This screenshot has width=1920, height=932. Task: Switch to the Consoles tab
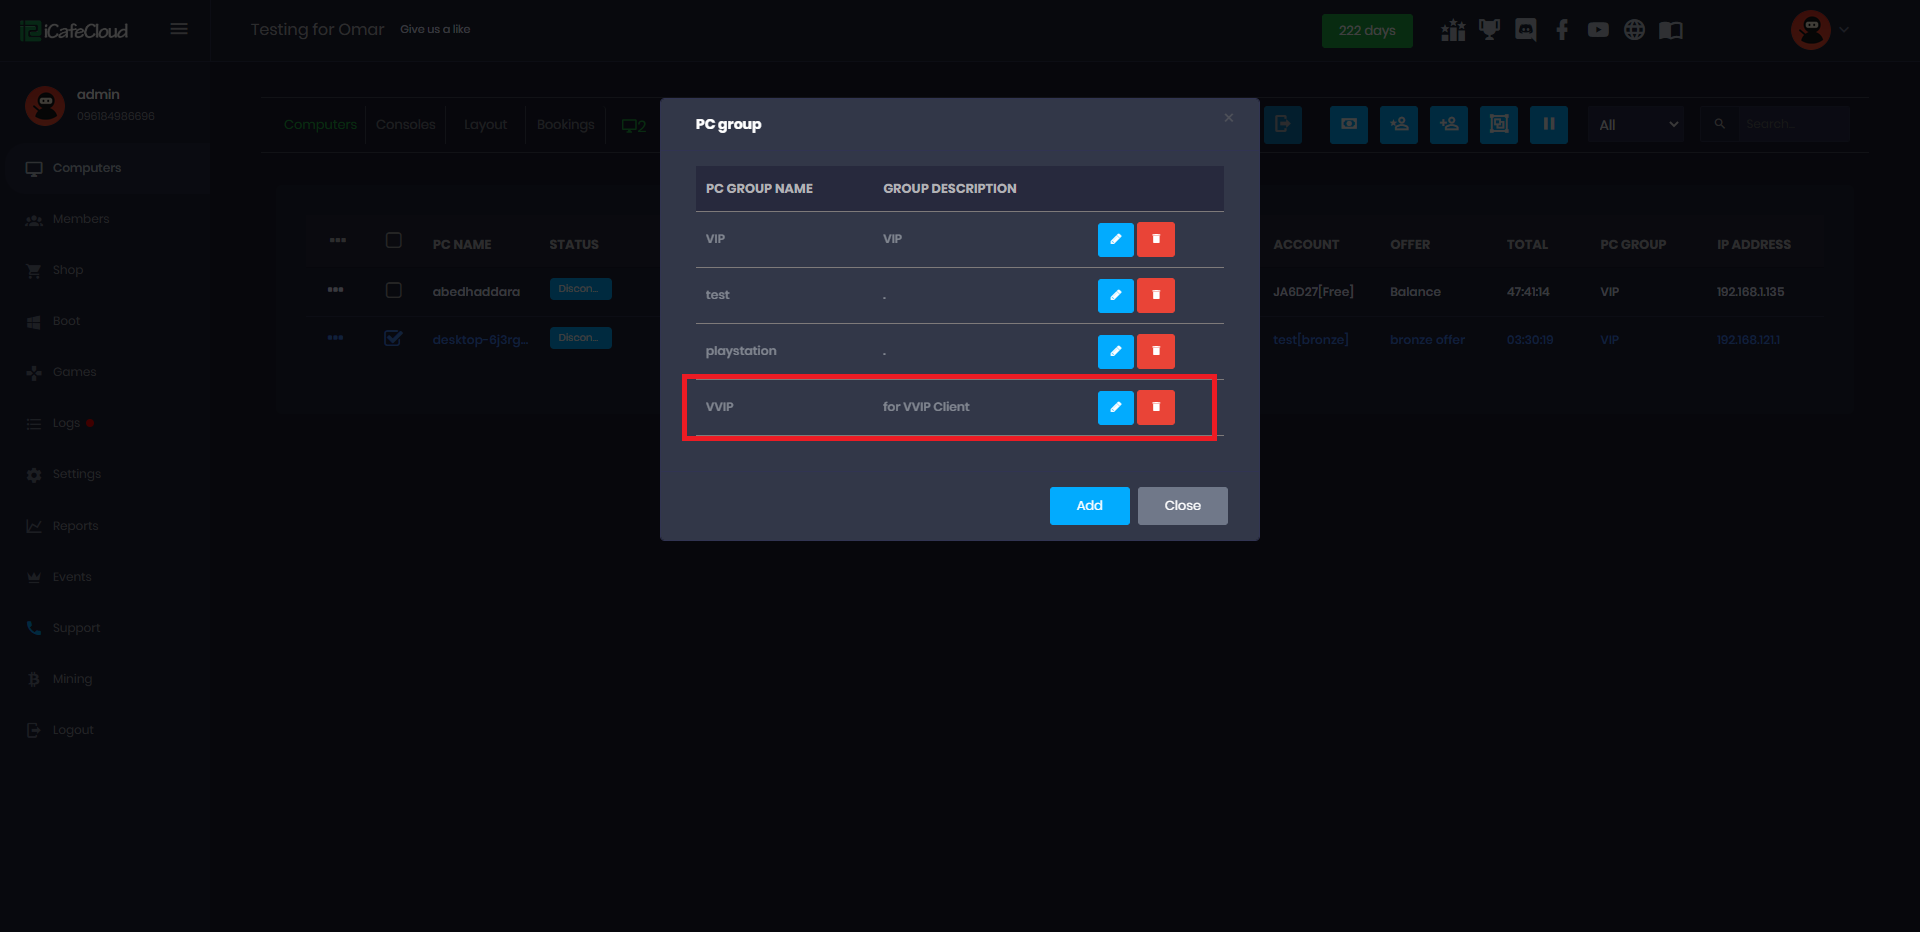click(405, 125)
